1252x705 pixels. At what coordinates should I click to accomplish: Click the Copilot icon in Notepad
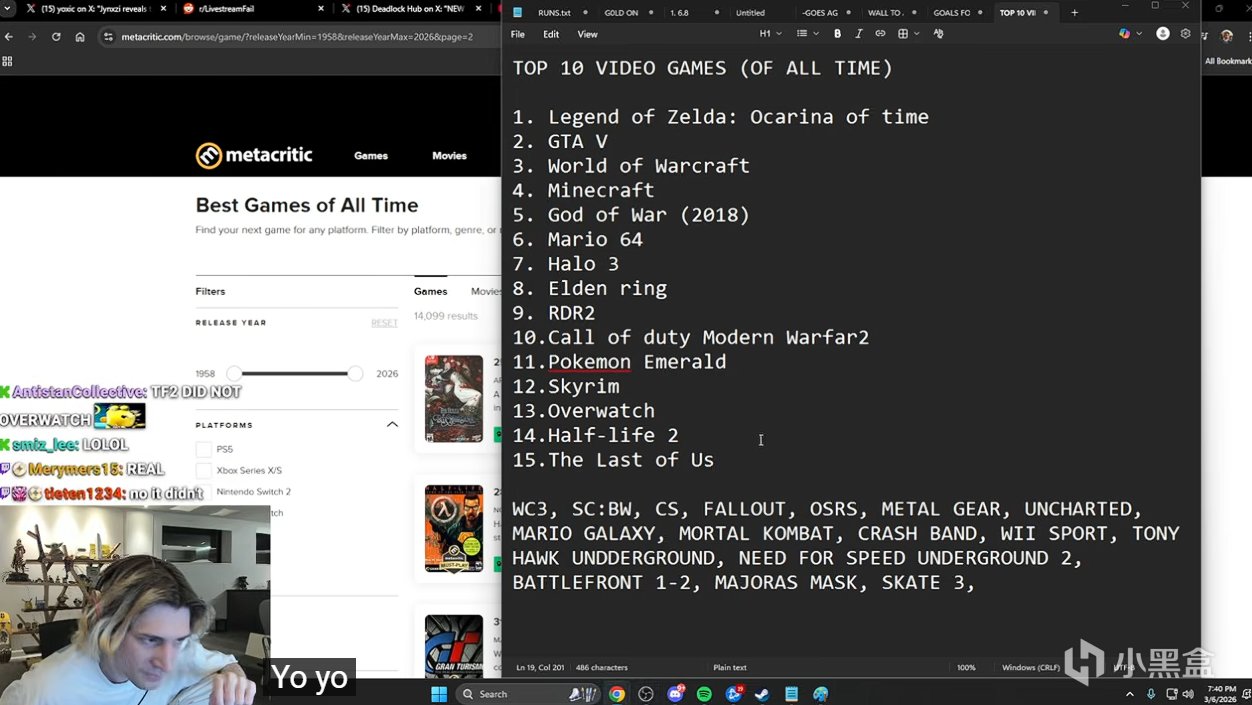[x=1125, y=33]
